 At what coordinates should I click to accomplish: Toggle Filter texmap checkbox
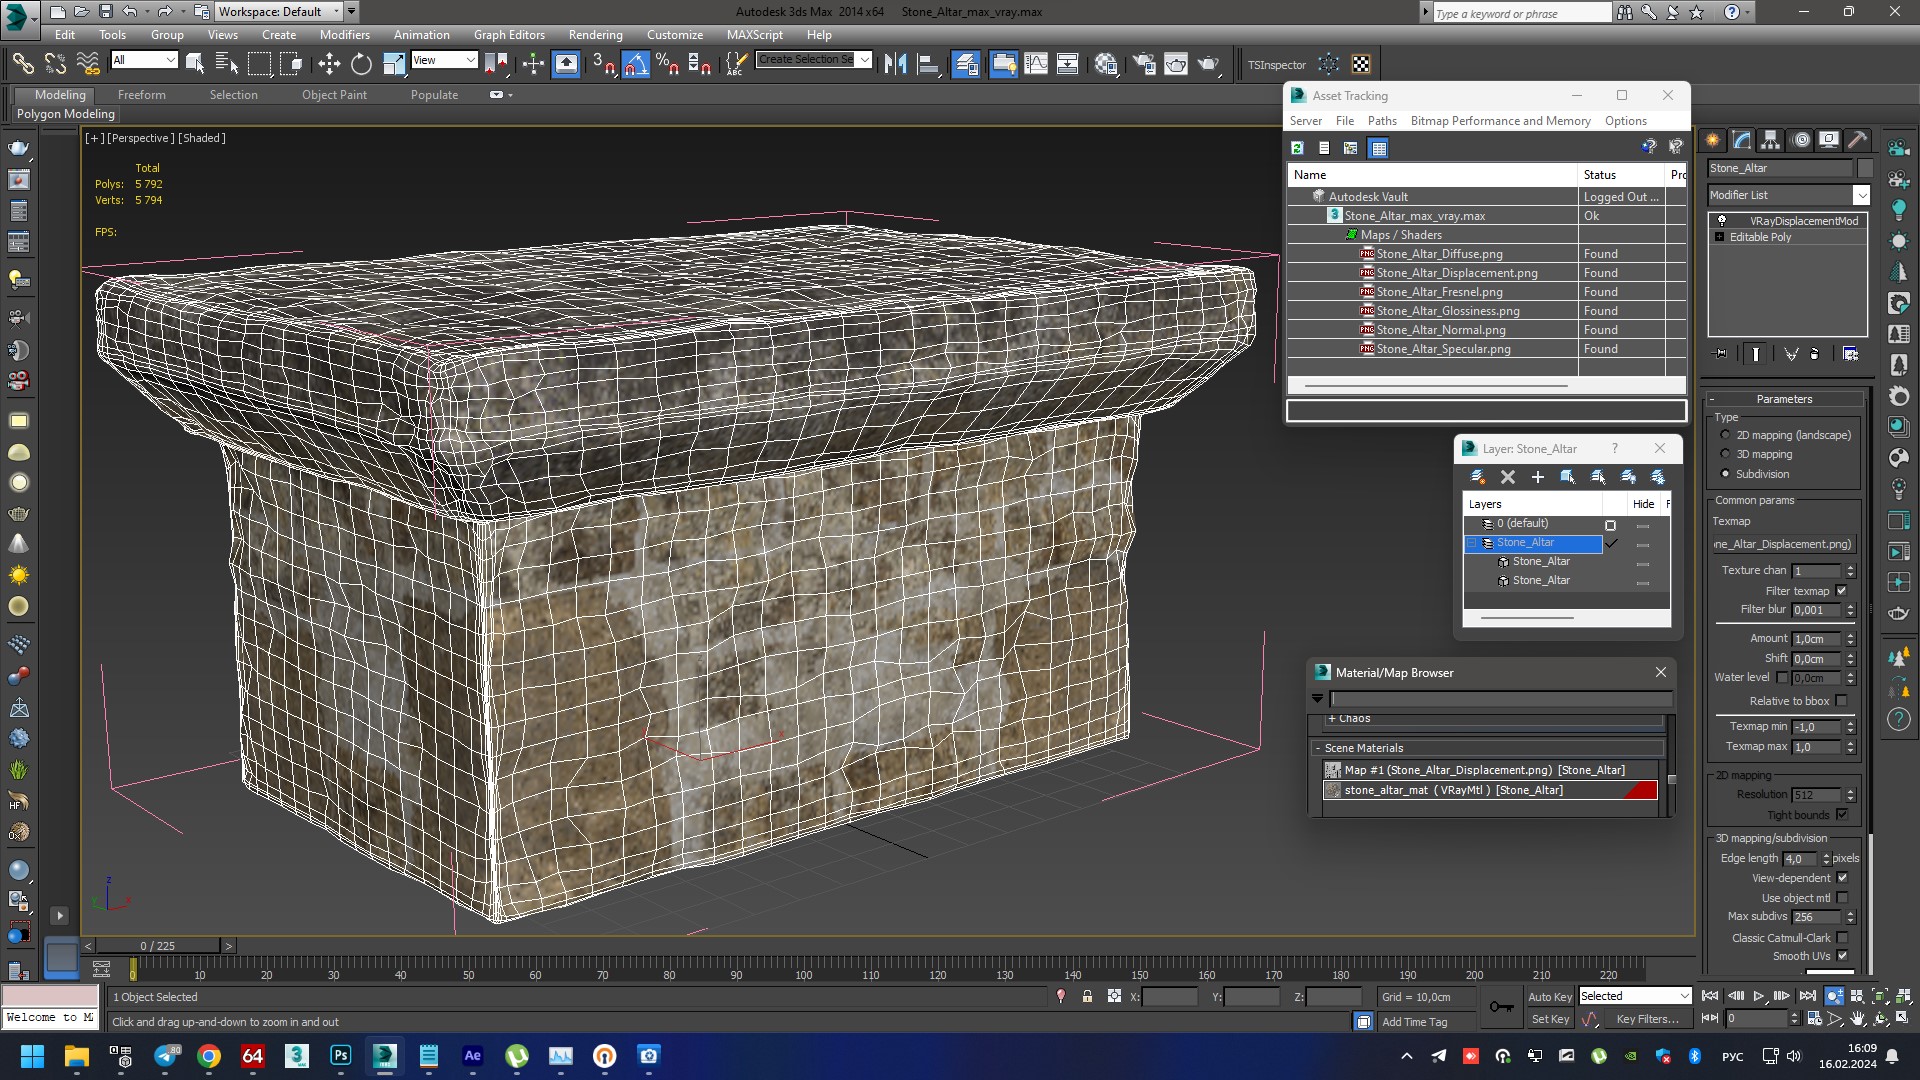click(1842, 591)
